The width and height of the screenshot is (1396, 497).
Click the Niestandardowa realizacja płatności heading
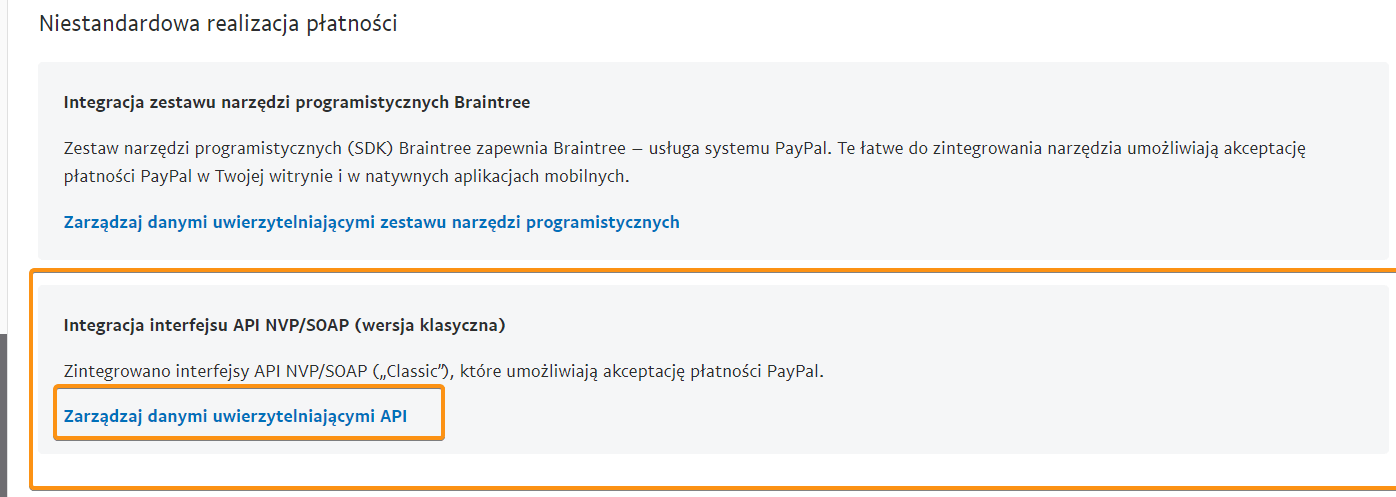(x=218, y=24)
